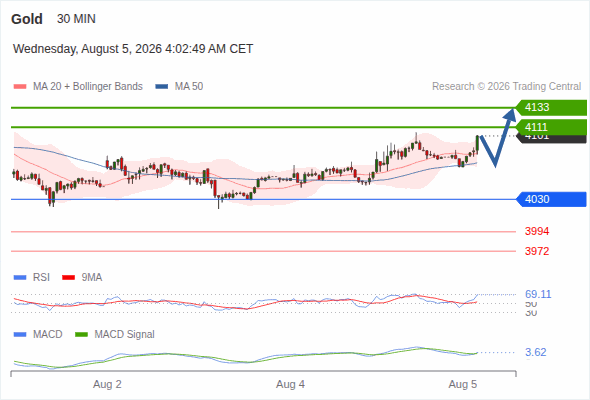The width and height of the screenshot is (590, 400).
Task: Click the MACD value 3.62
Action: point(535,353)
